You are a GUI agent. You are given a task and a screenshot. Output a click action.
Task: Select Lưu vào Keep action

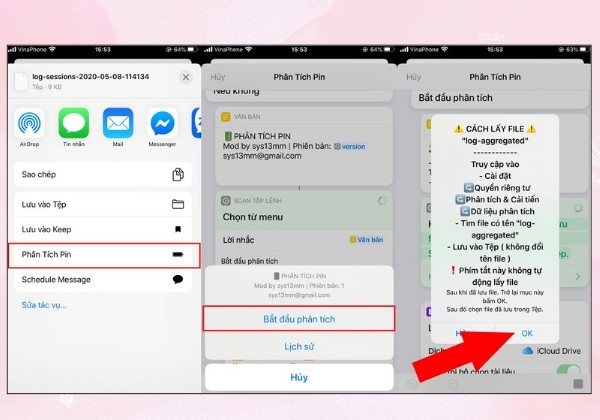pos(103,229)
